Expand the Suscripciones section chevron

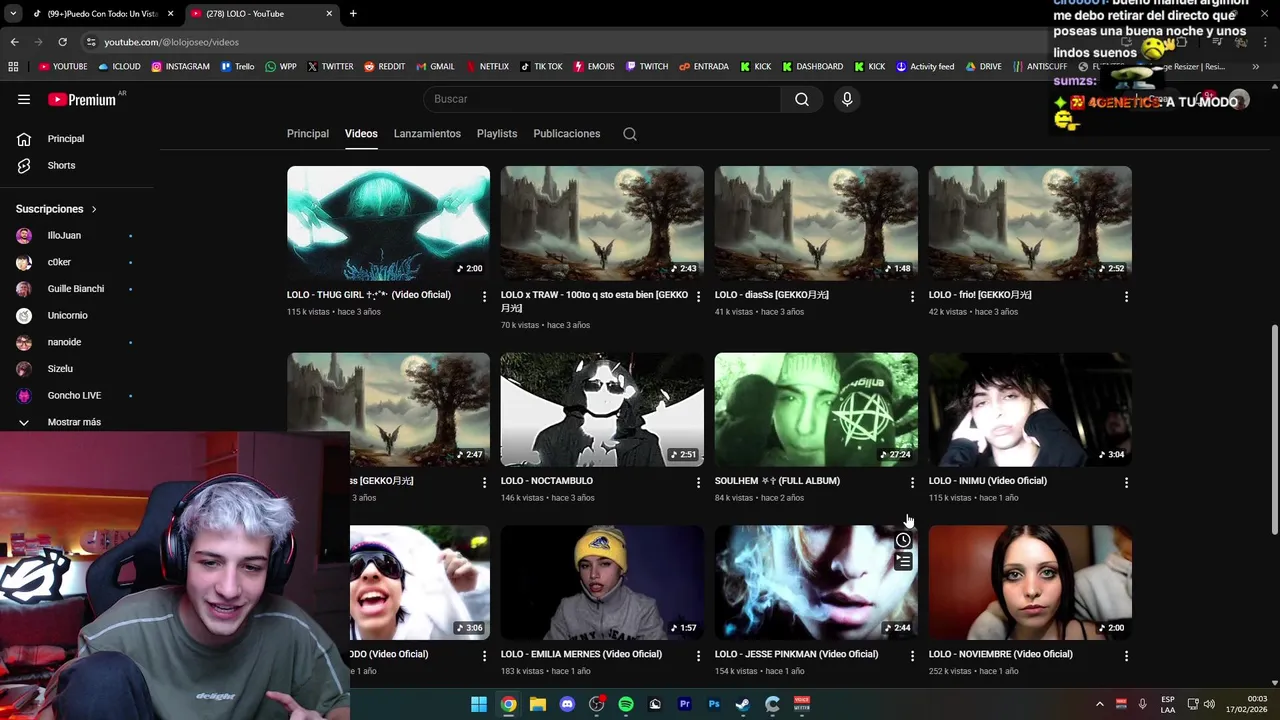(x=94, y=209)
